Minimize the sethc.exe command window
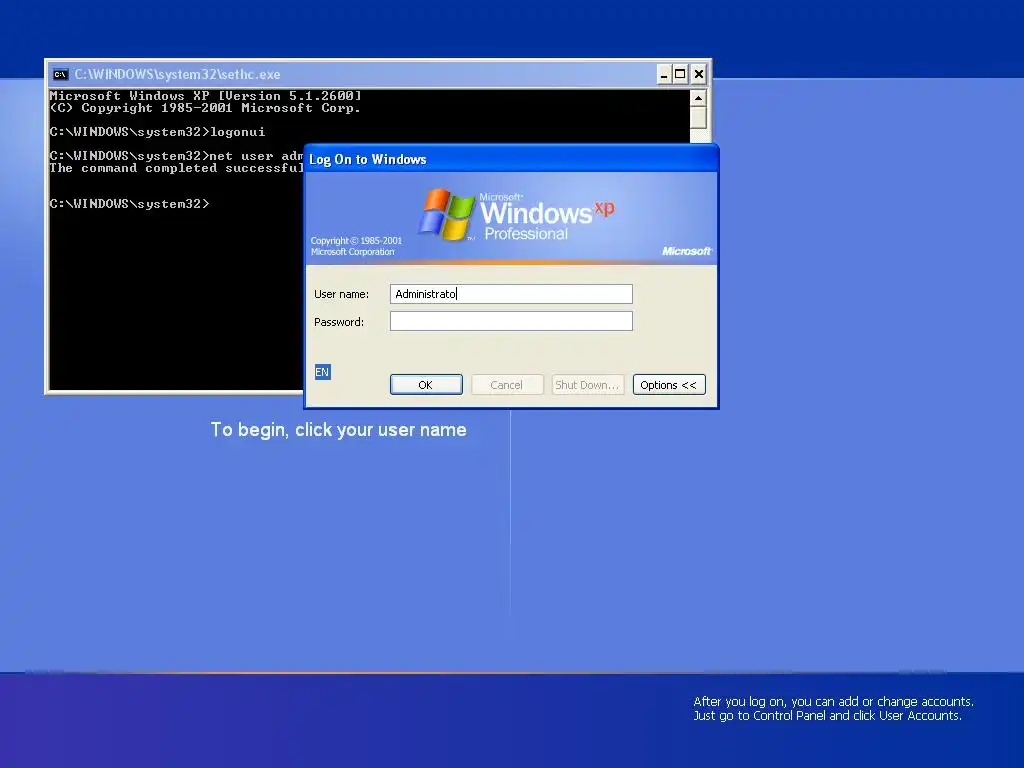 (x=664, y=74)
